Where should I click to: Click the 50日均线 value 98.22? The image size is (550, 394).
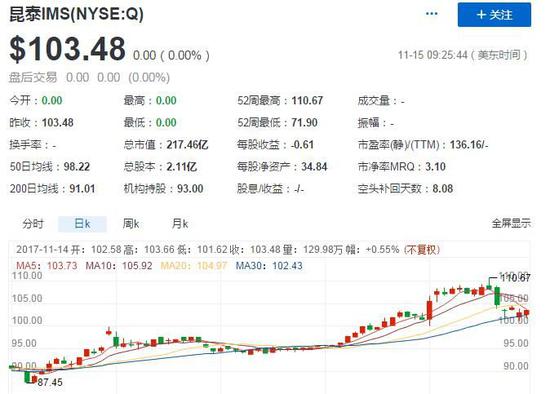pyautogui.click(x=77, y=167)
